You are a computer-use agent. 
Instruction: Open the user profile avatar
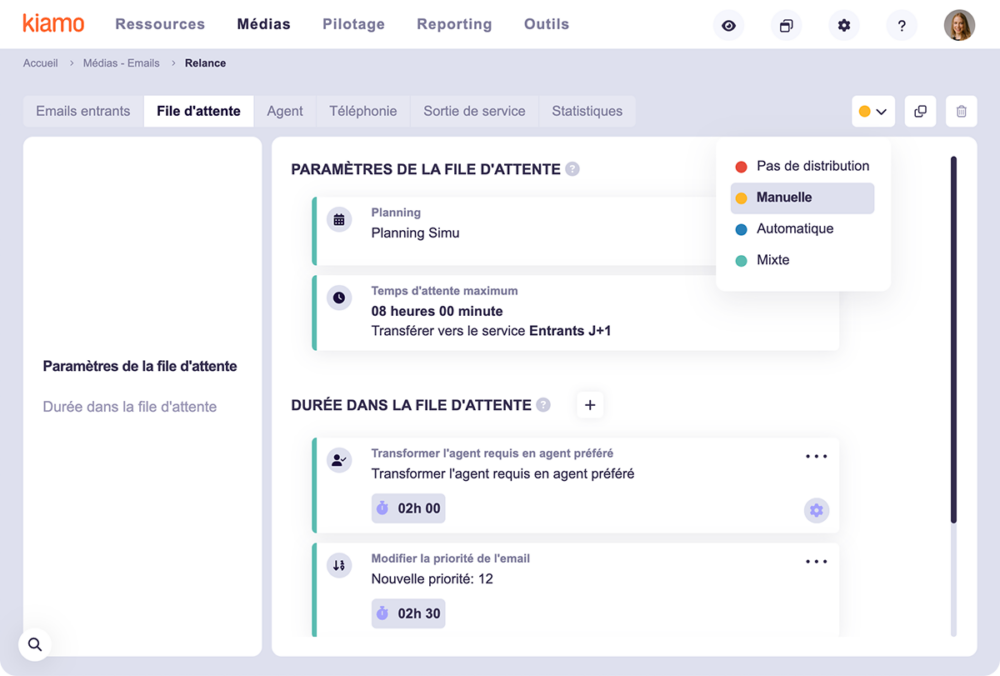[959, 26]
